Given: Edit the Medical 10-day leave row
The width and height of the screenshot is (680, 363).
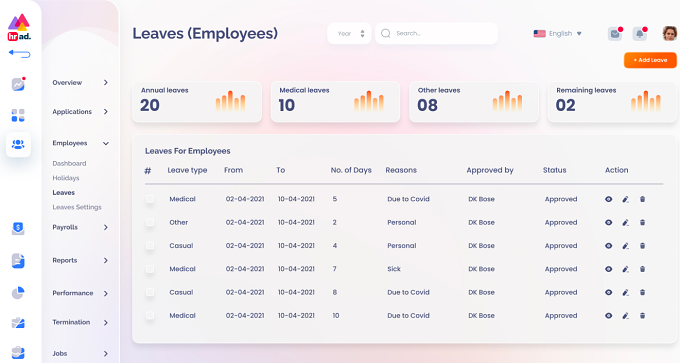Looking at the screenshot, I should point(625,316).
